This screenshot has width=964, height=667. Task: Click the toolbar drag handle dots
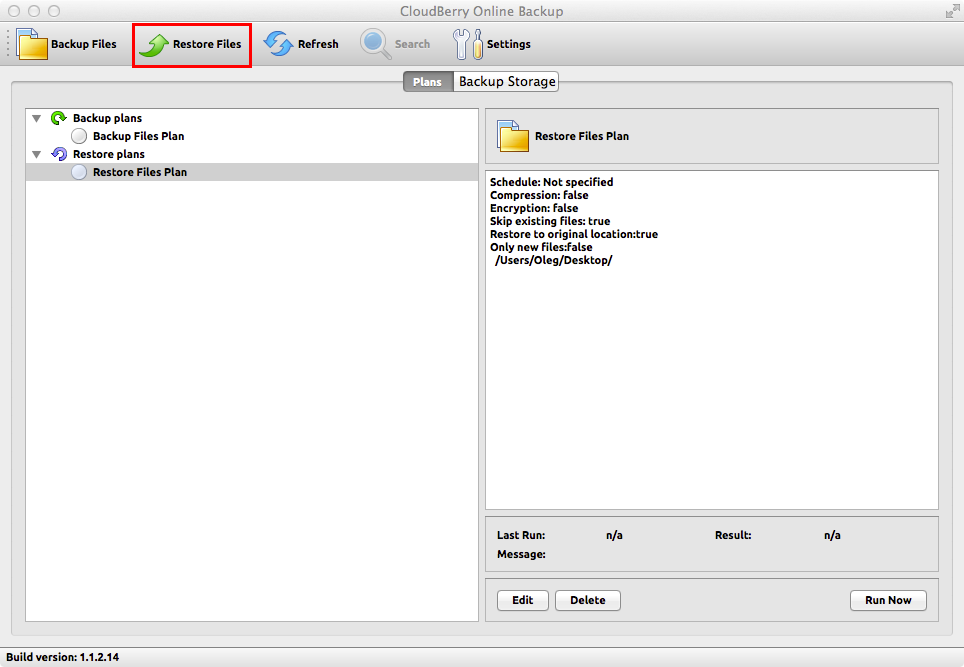click(7, 44)
